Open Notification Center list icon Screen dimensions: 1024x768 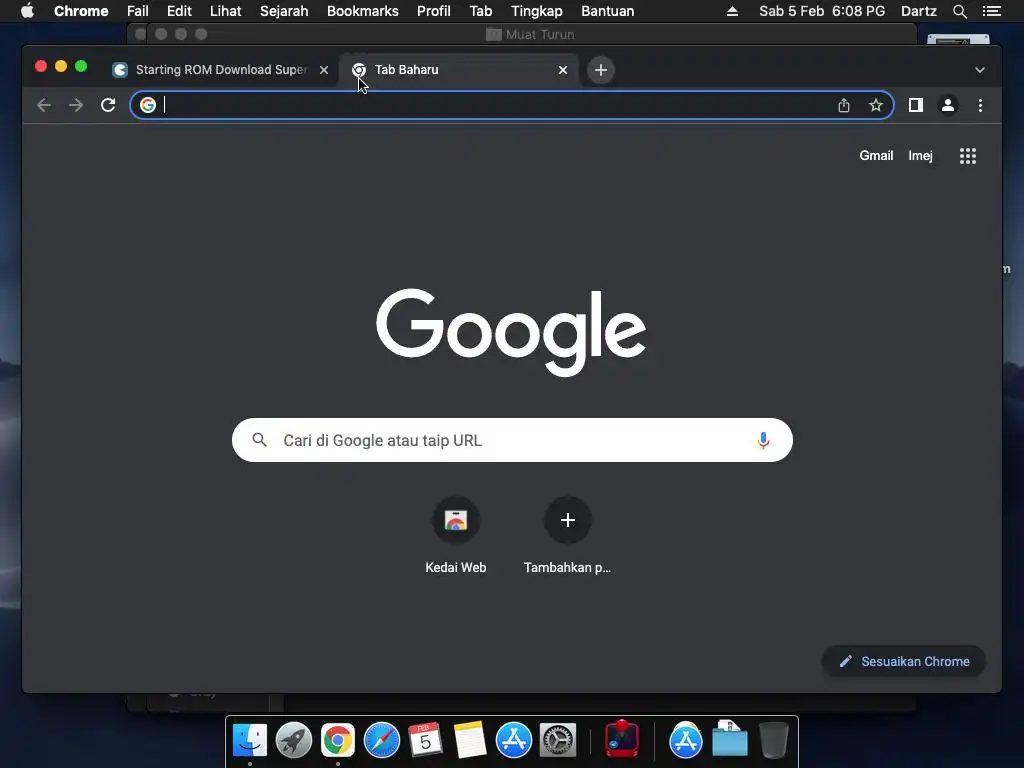click(992, 11)
